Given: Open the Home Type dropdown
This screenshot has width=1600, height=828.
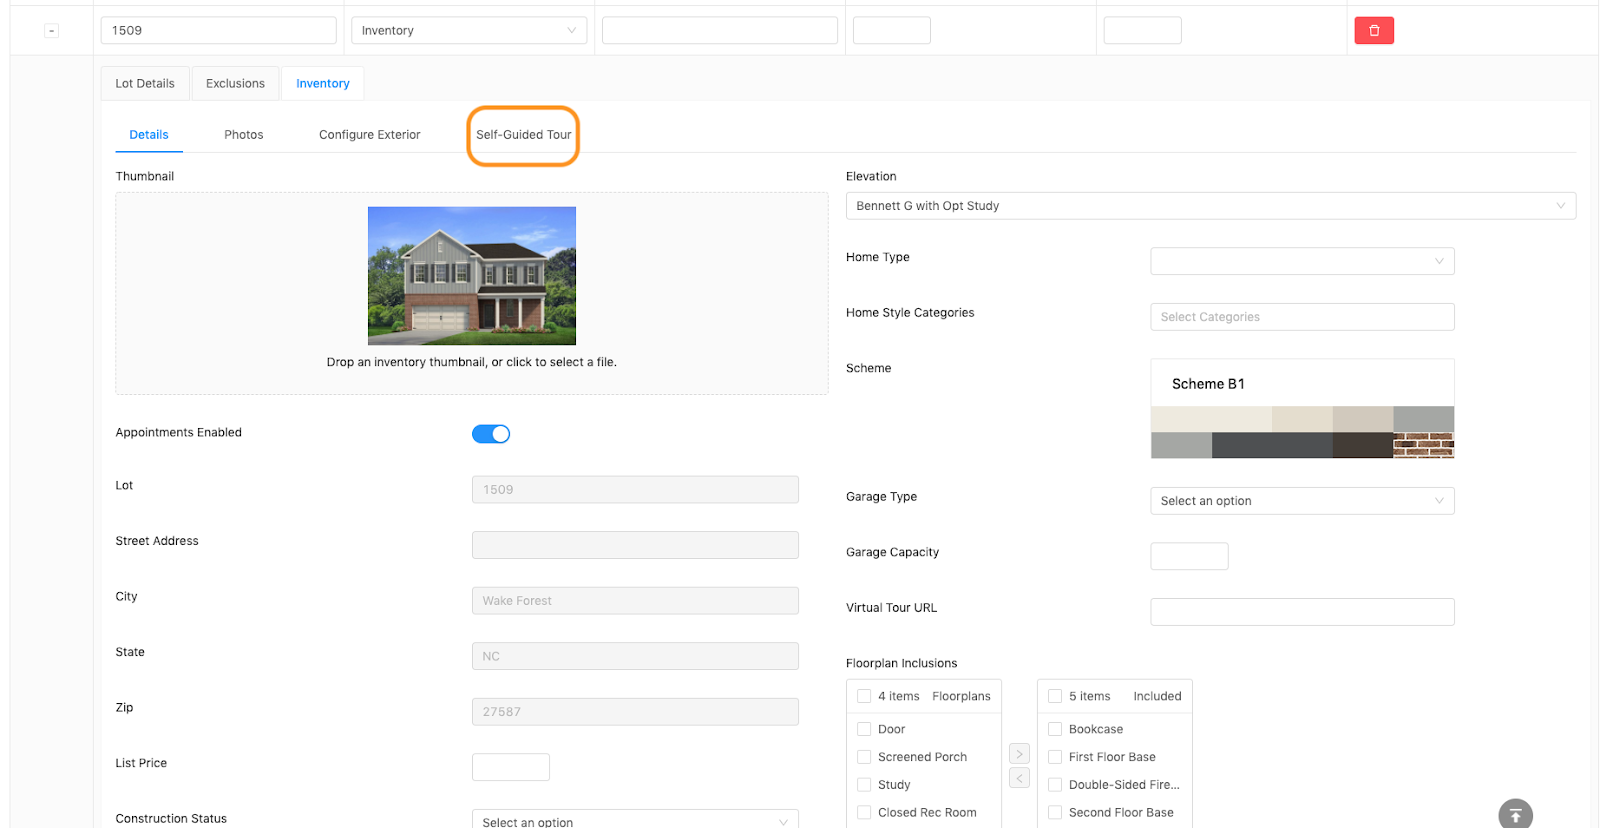Looking at the screenshot, I should coord(1302,261).
